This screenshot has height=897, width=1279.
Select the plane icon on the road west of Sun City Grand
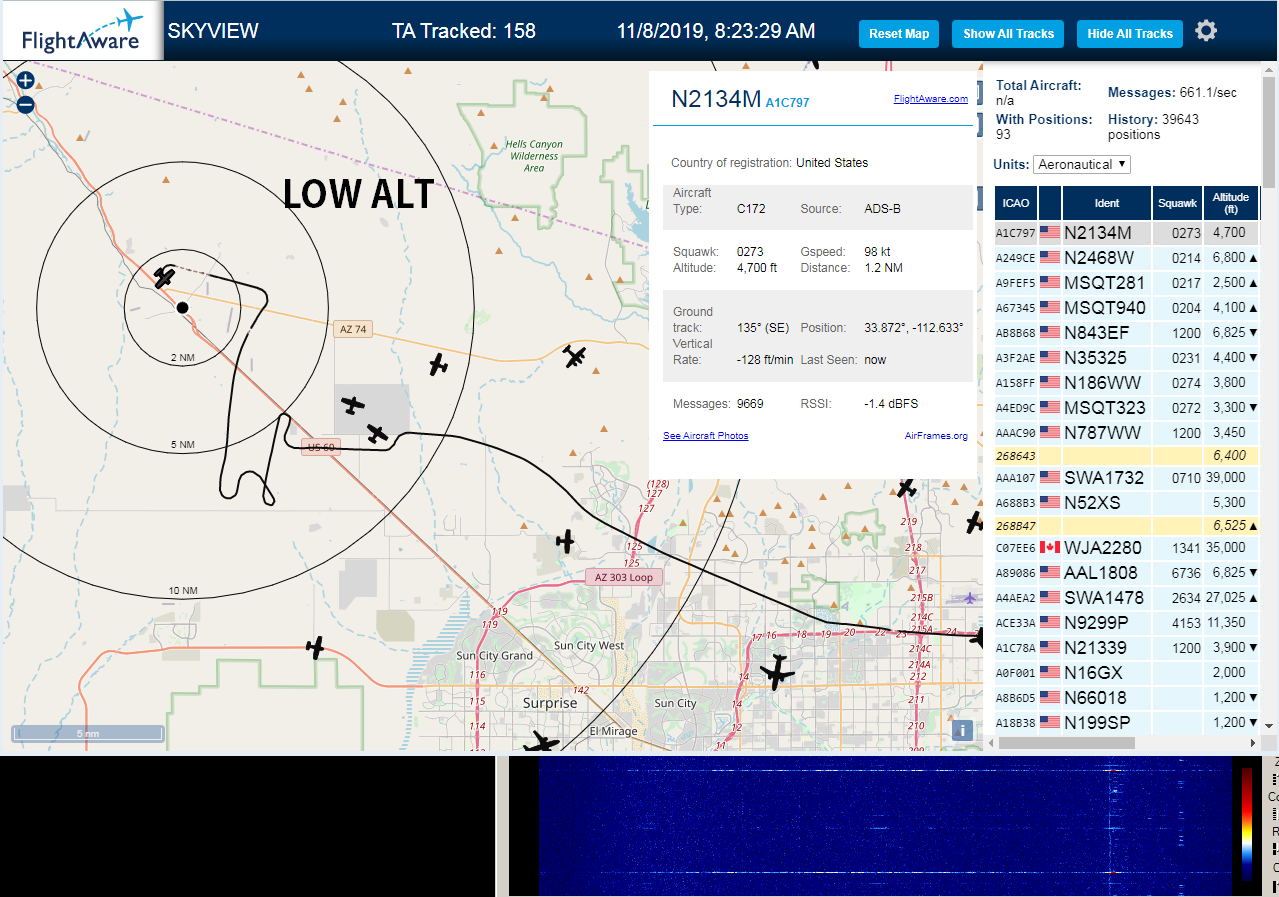pos(316,647)
